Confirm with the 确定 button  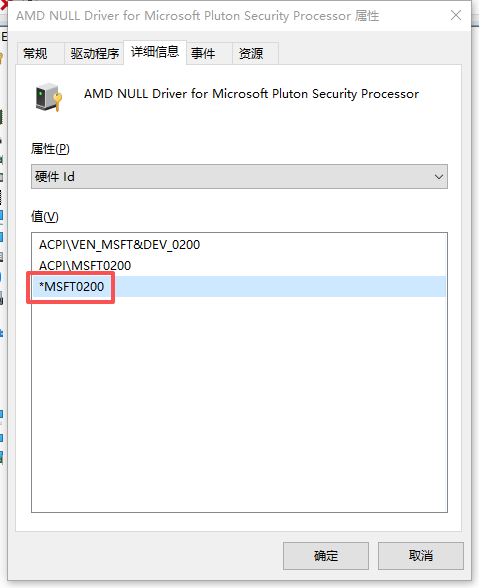pyautogui.click(x=326, y=556)
